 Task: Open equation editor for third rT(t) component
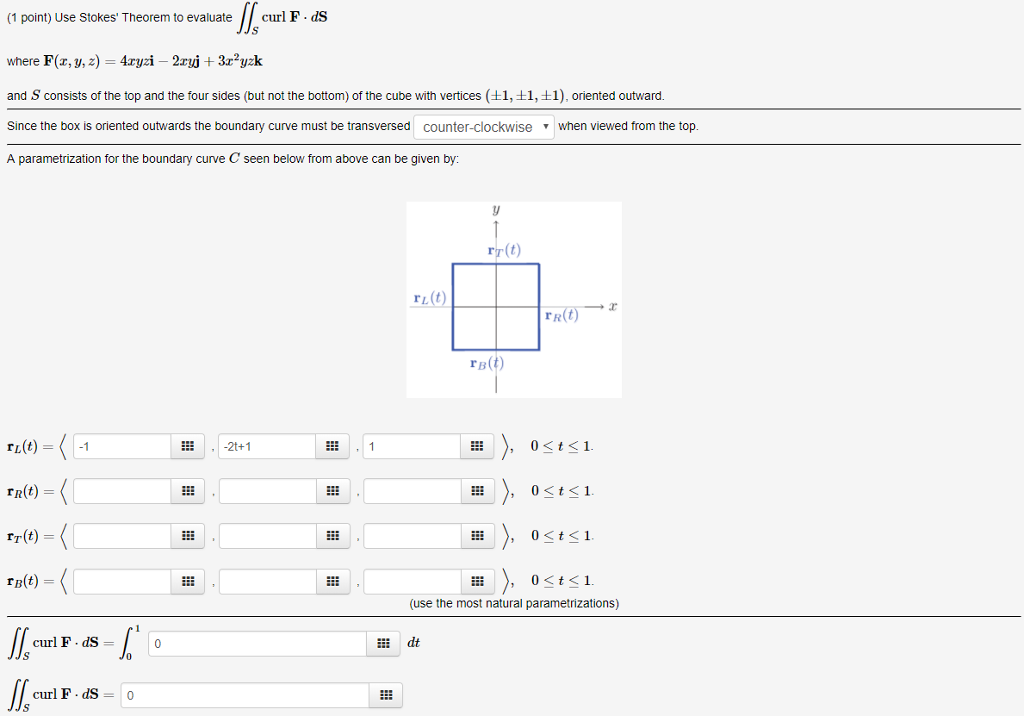(x=477, y=536)
